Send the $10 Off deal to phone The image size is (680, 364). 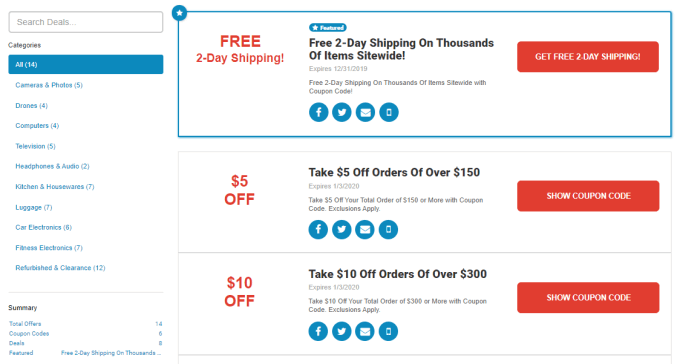(388, 331)
